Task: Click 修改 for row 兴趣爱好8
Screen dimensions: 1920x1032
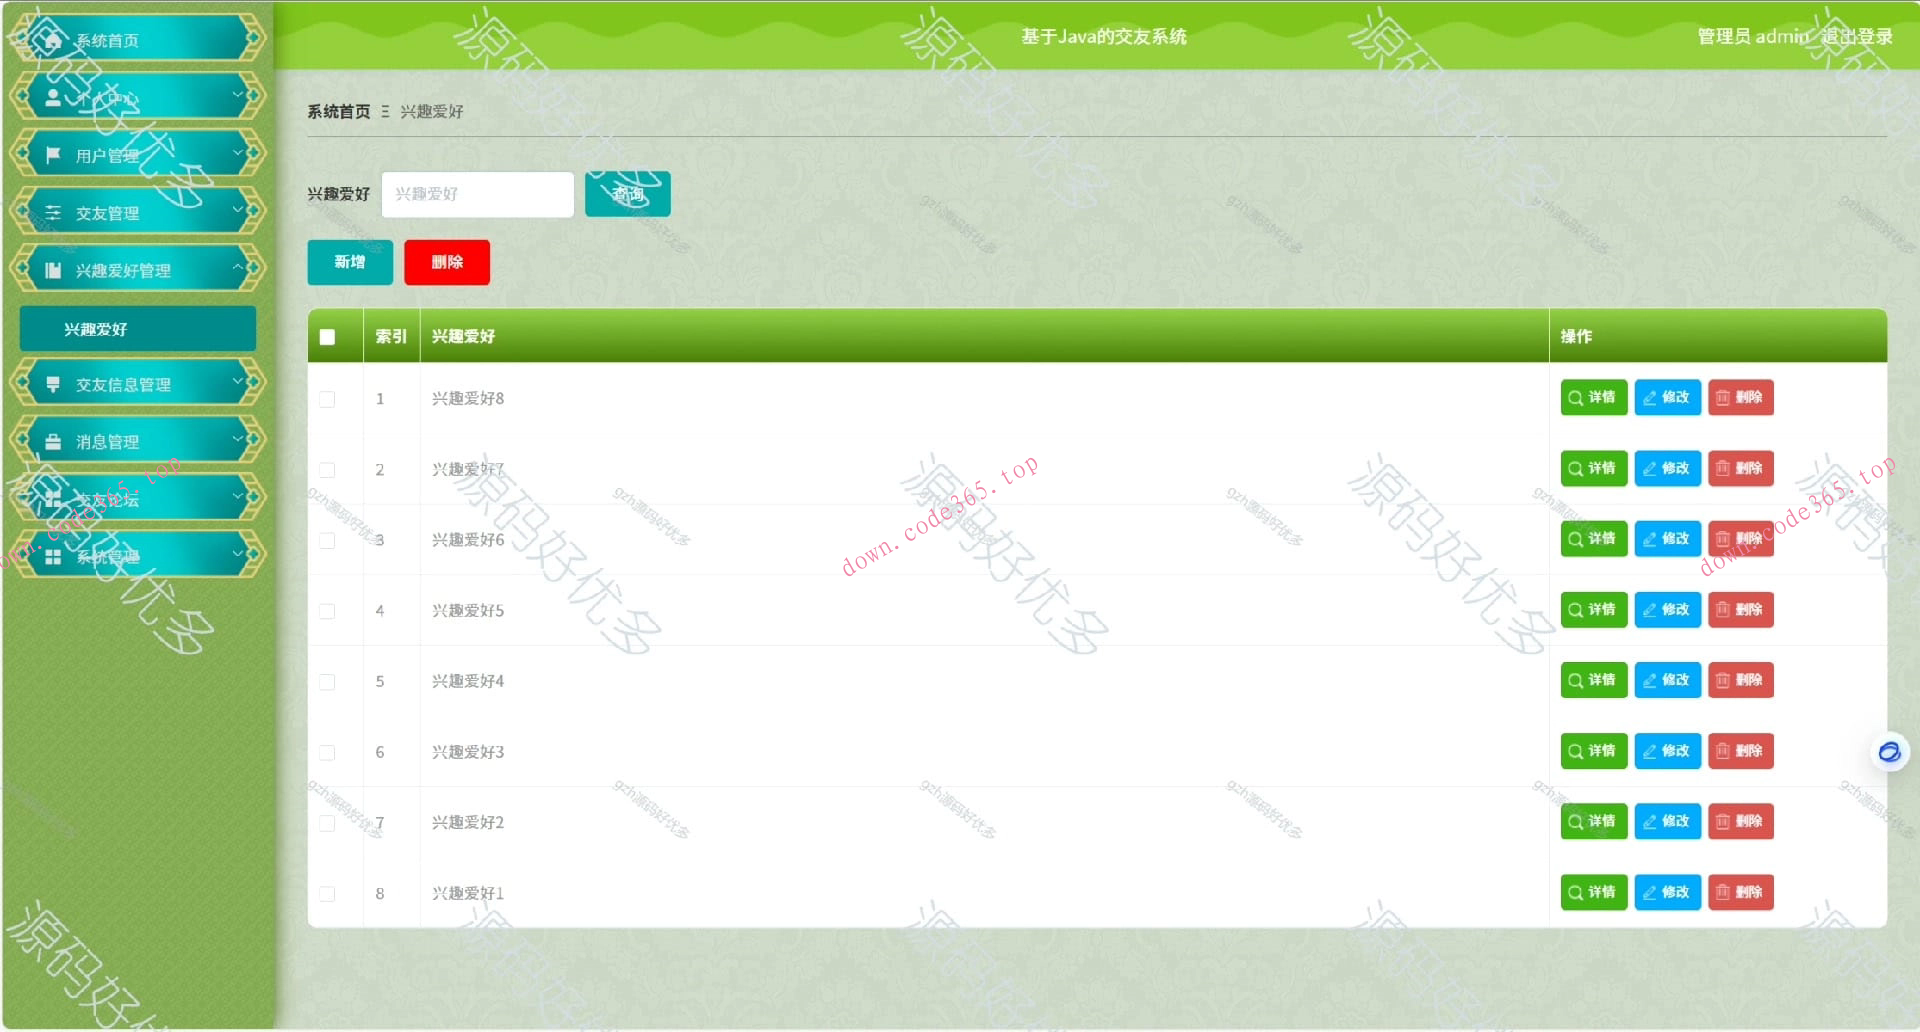Action: (x=1668, y=398)
